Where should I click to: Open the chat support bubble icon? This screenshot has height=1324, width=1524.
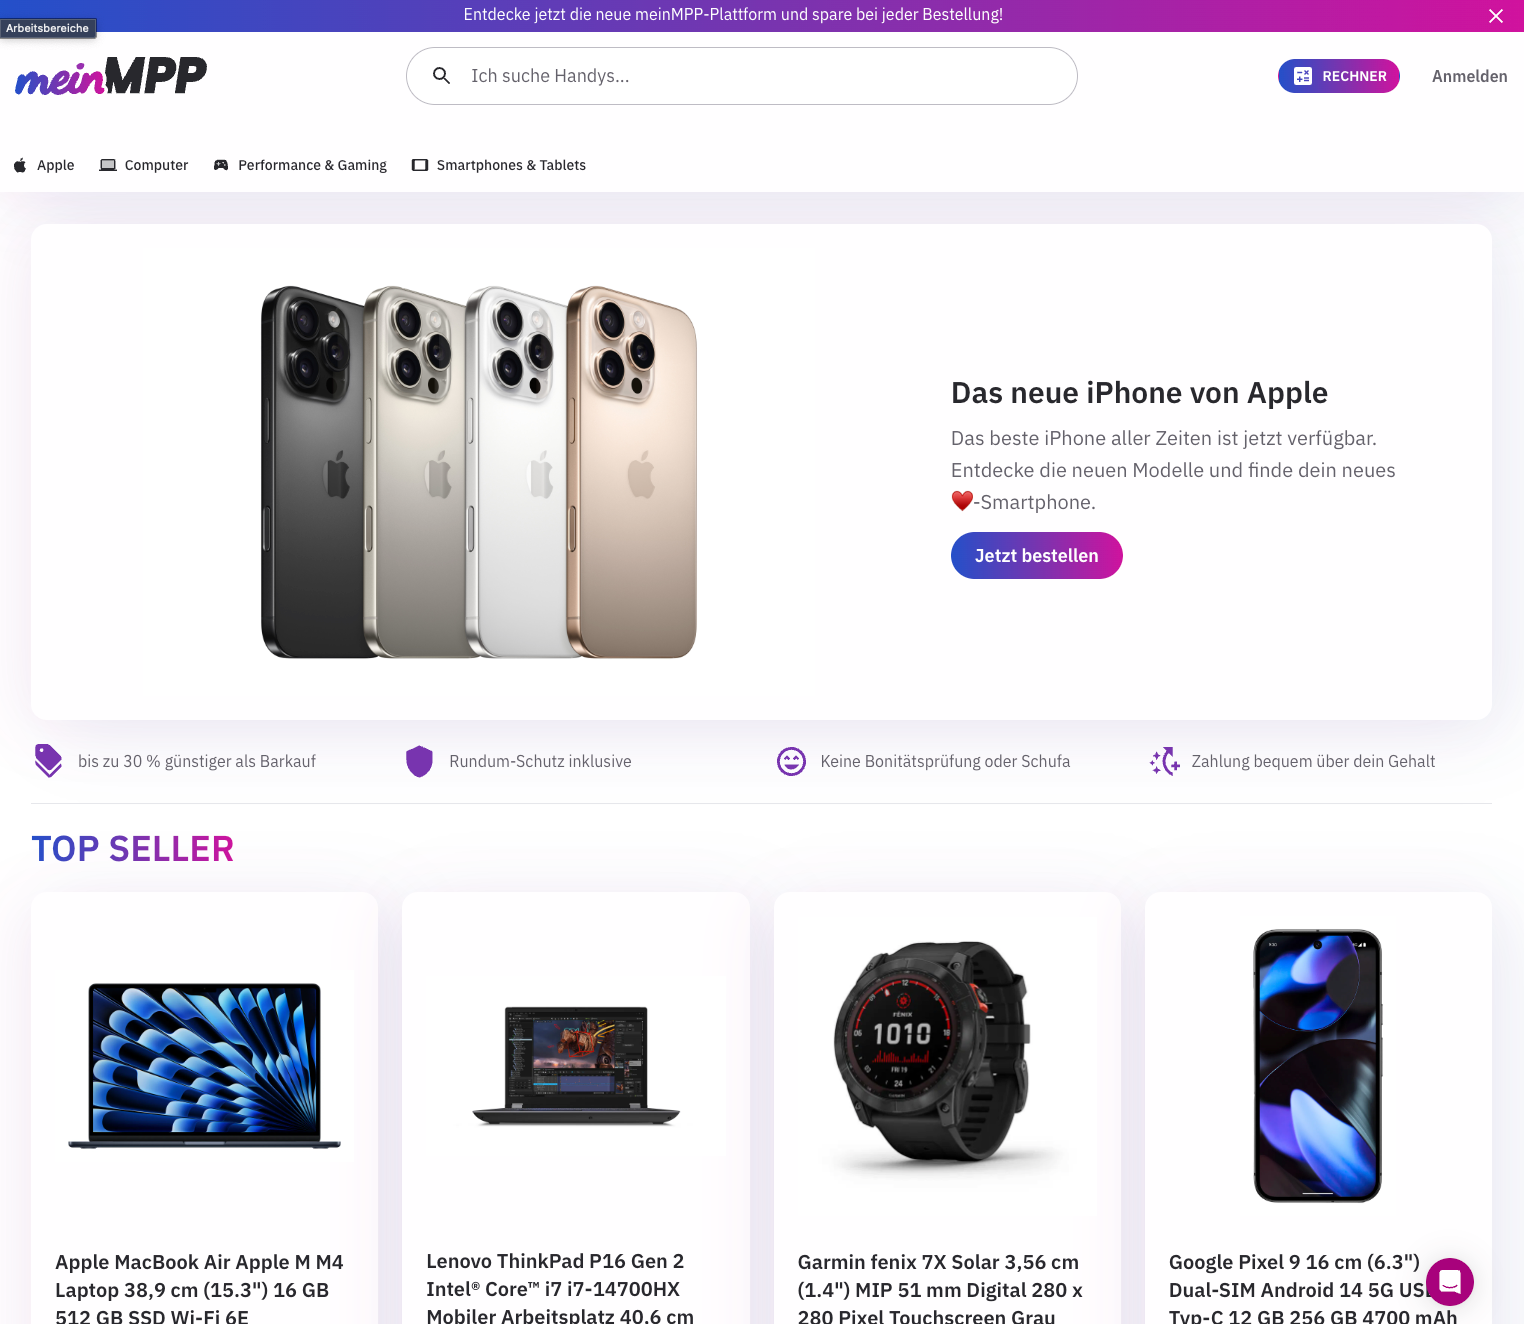1450,1282
